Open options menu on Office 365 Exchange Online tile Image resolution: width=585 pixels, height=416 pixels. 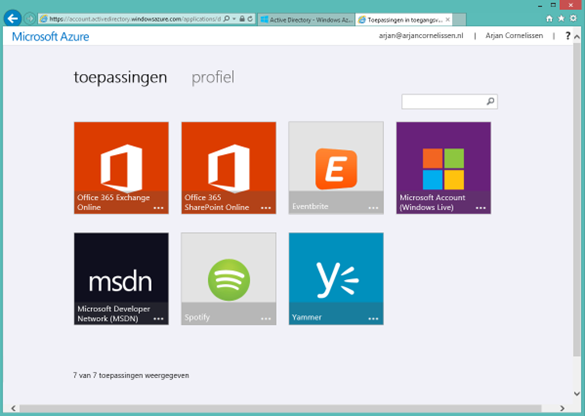click(x=159, y=208)
